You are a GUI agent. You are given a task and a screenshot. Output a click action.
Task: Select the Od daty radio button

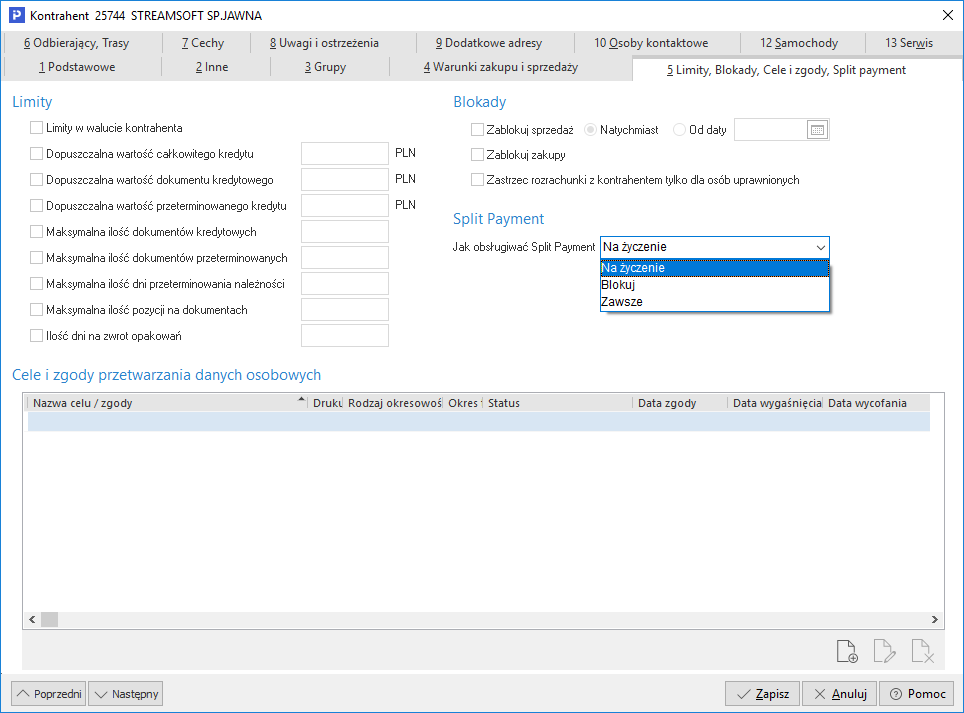(x=679, y=130)
